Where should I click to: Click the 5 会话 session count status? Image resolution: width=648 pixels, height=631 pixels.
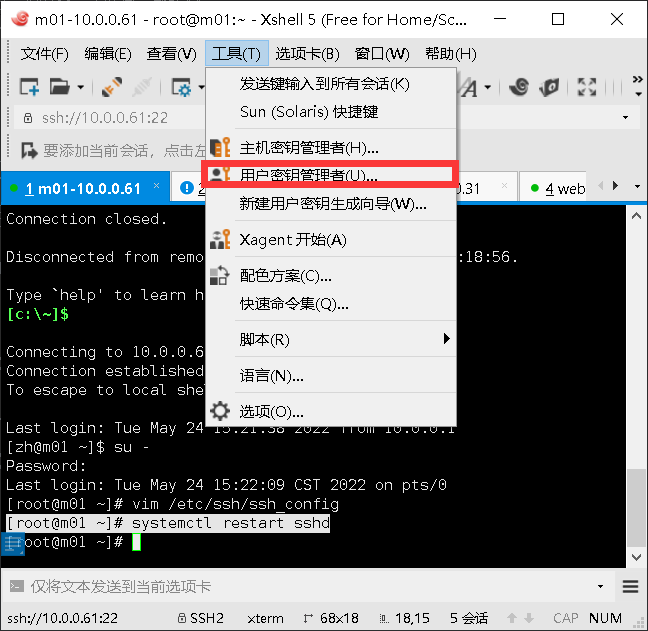click(469, 618)
